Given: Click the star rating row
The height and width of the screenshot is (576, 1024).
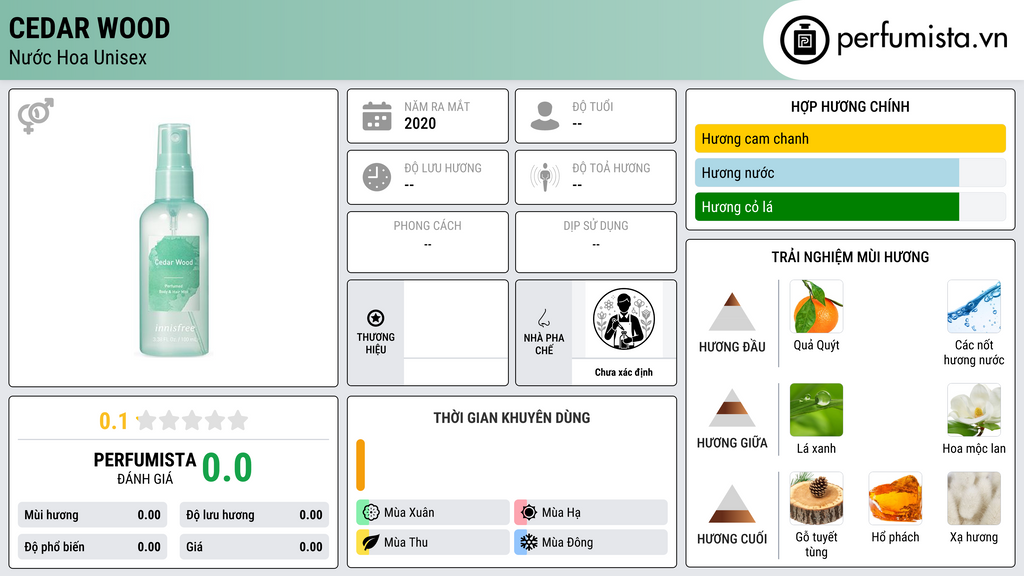Looking at the screenshot, I should click(x=174, y=421).
